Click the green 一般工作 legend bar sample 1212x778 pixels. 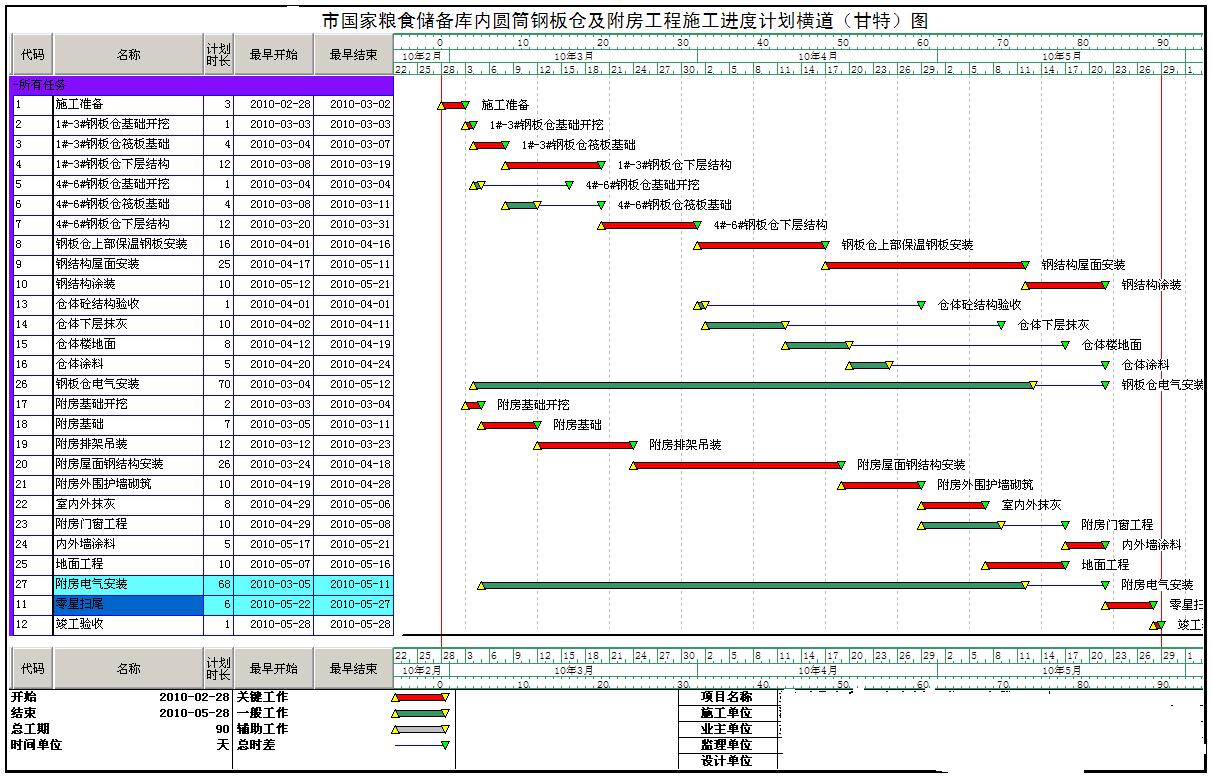[420, 713]
